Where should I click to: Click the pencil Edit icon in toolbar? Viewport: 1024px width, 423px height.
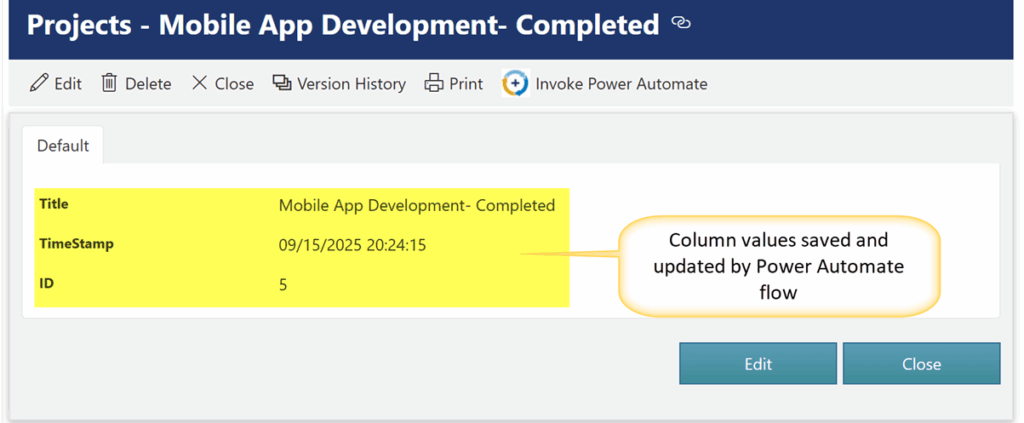39,84
